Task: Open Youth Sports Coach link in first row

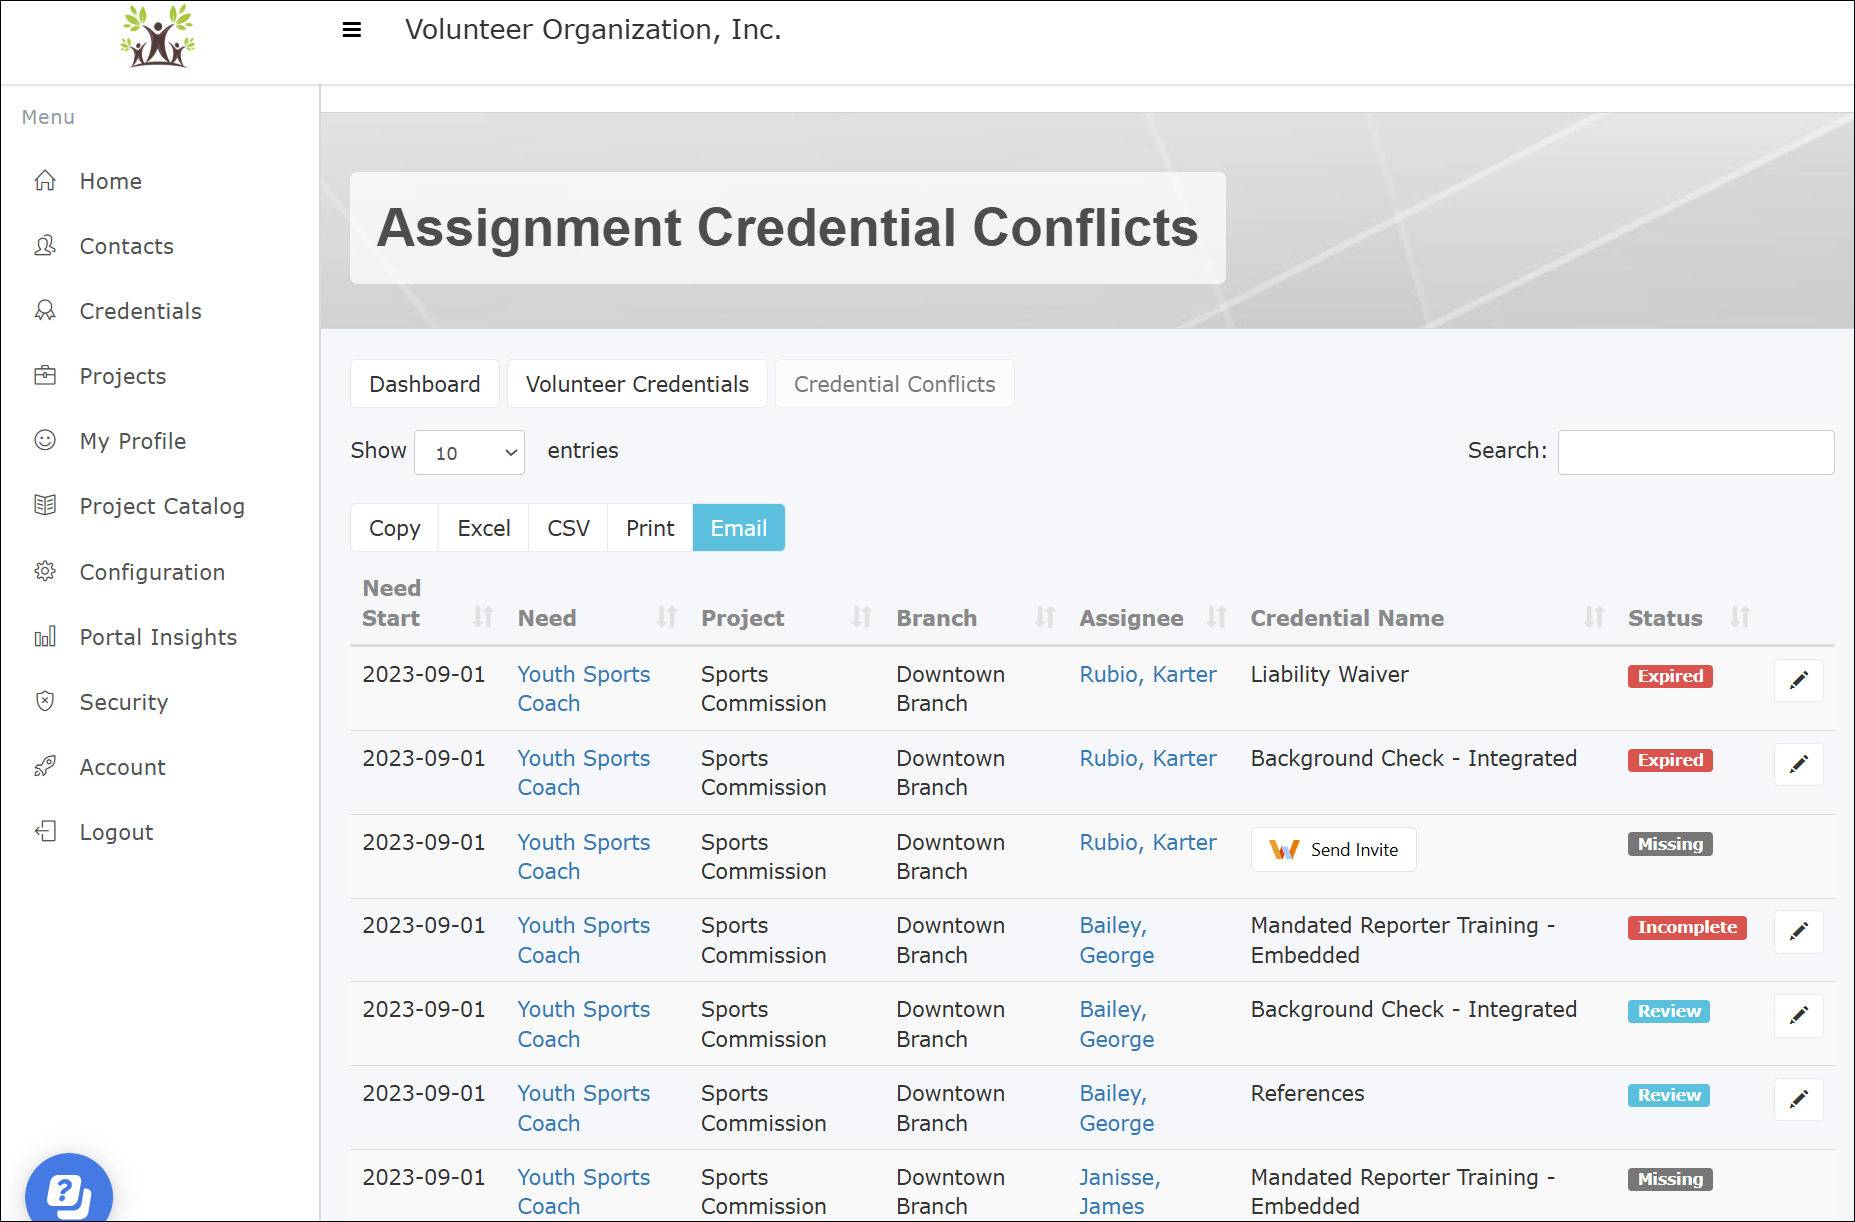Action: (x=584, y=689)
